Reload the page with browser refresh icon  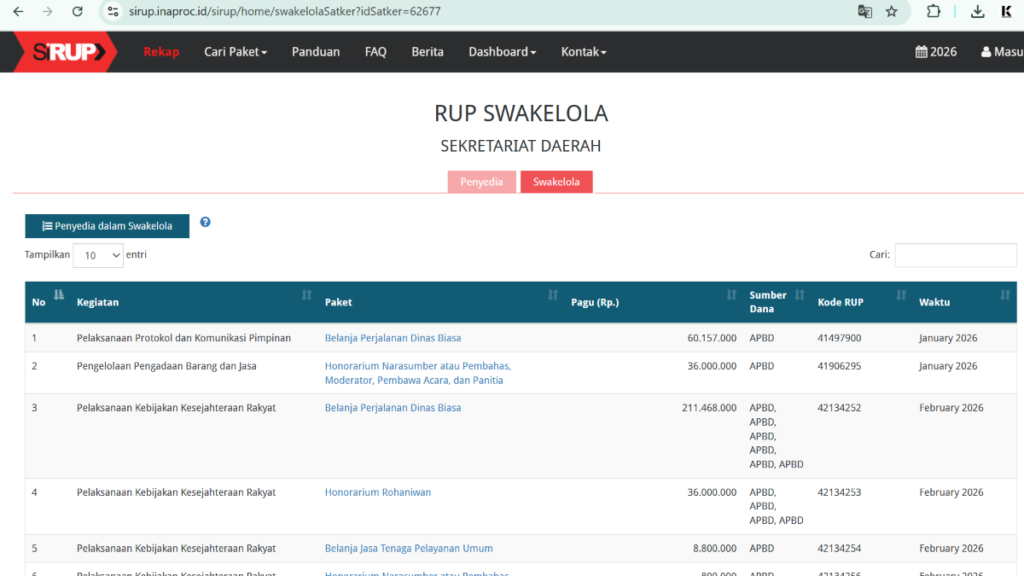click(78, 12)
